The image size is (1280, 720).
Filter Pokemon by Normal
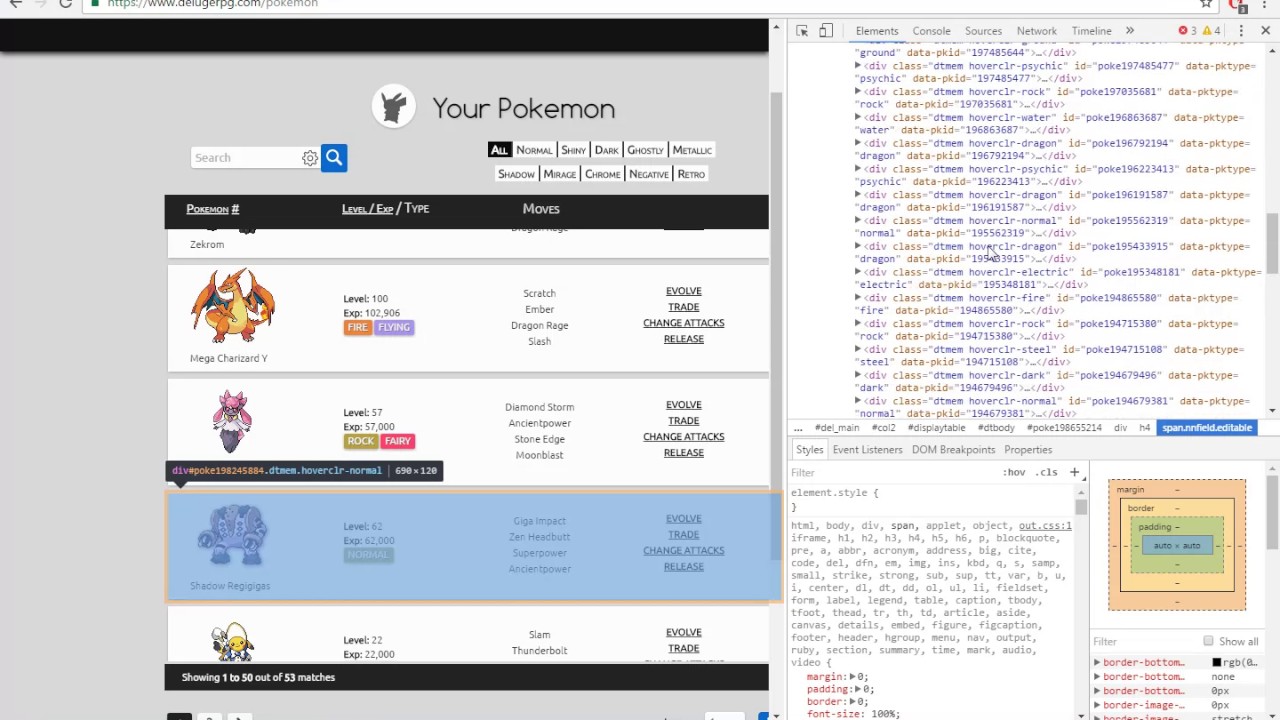(534, 150)
